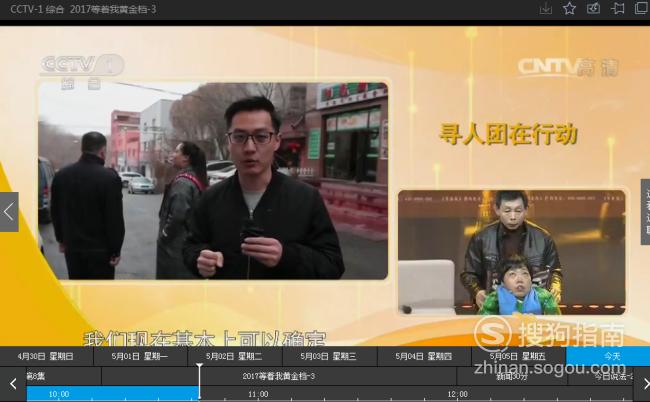The image size is (650, 402).
Task: Click the white playhead marker on timeline
Action: [199, 381]
